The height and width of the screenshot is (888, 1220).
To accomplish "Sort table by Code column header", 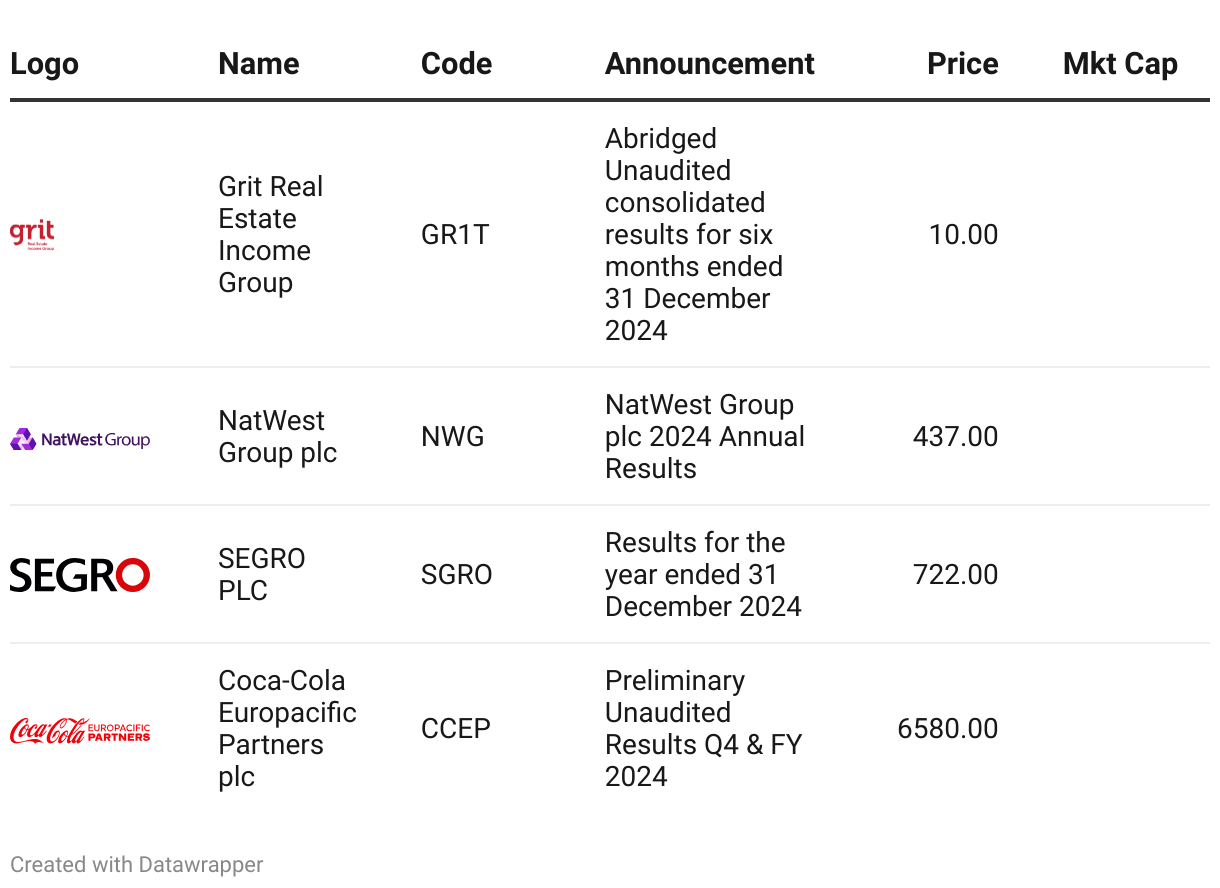I will point(456,64).
